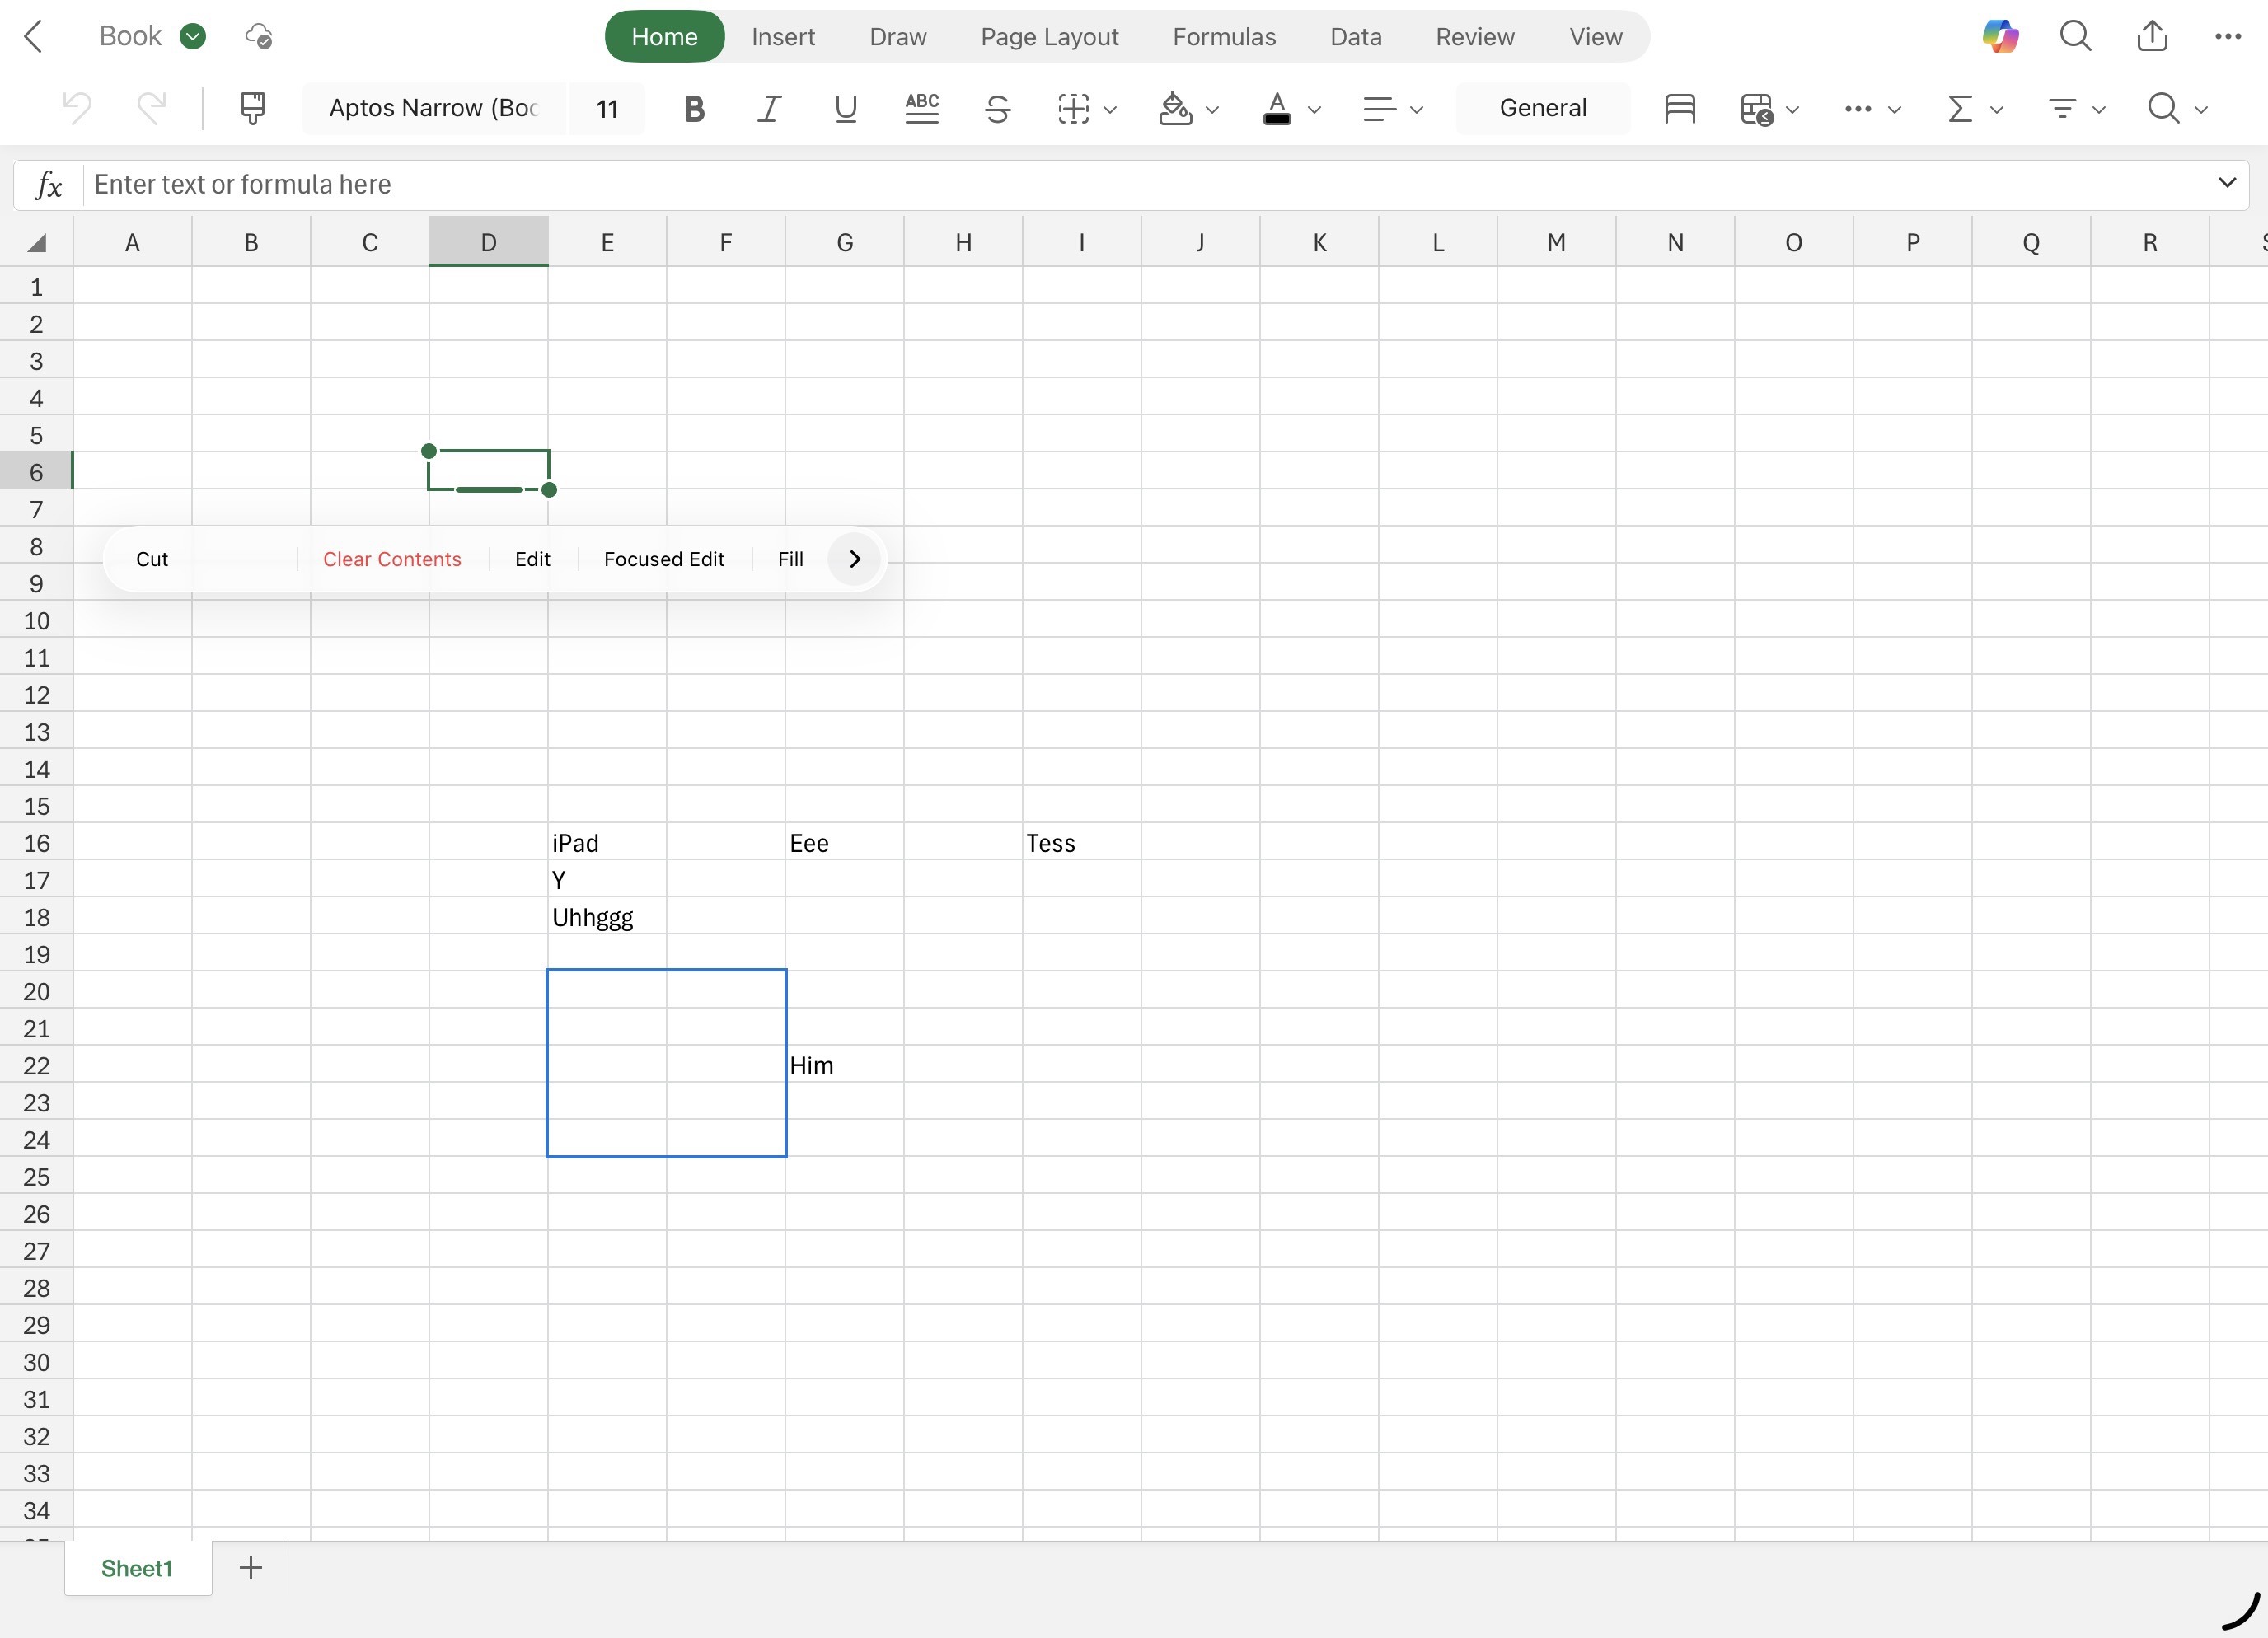The width and height of the screenshot is (2268, 1638).
Task: Click the Cell Styles icon
Action: tap(1680, 108)
